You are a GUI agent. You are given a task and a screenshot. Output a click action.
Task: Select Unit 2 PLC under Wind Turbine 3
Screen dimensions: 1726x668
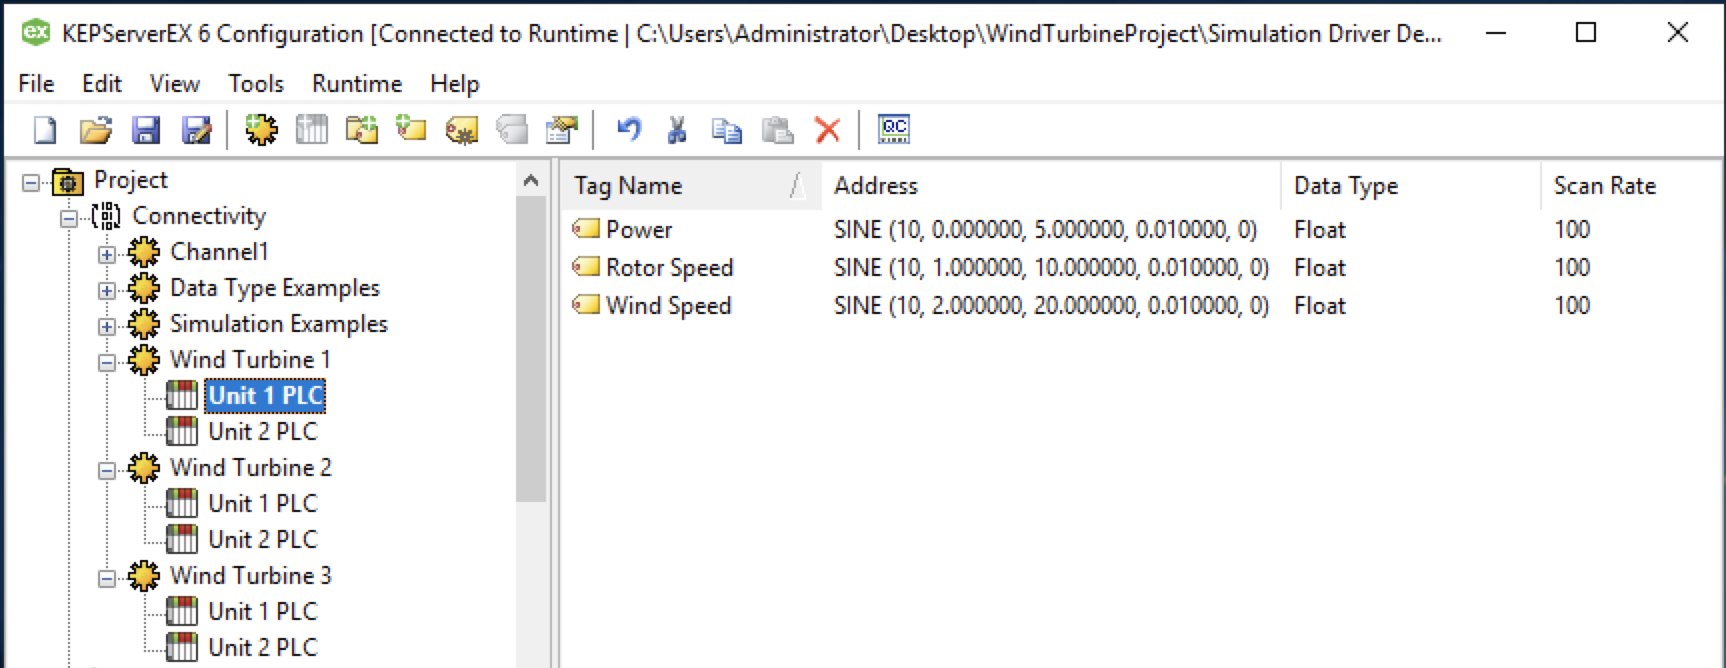pyautogui.click(x=263, y=648)
